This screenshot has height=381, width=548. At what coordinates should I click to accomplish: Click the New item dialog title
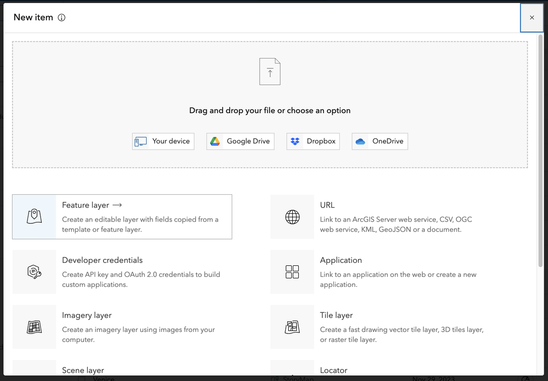[x=33, y=17]
